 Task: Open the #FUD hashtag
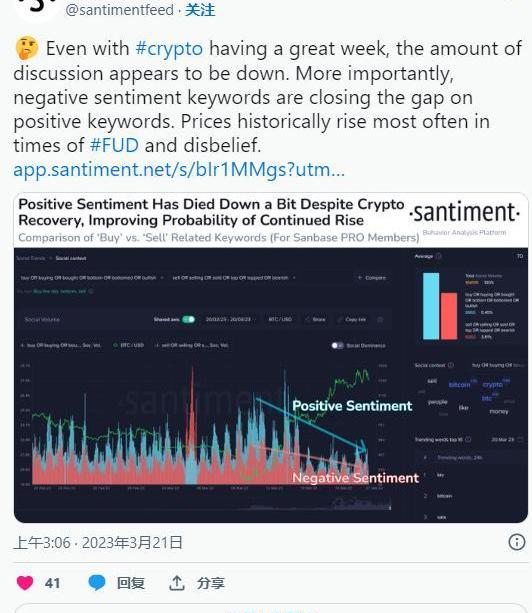pos(114,145)
